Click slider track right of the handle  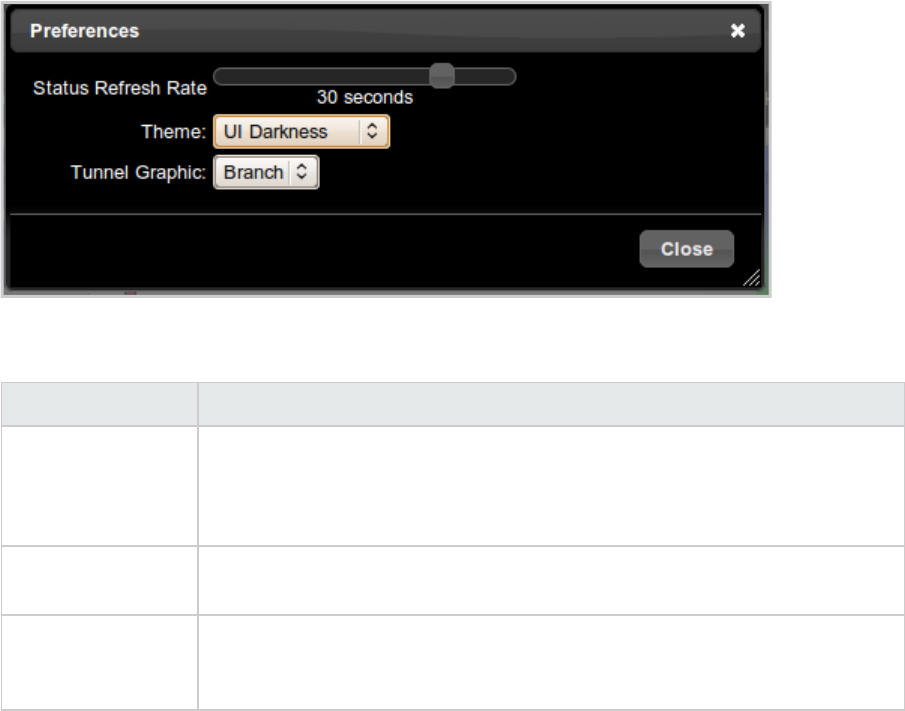tap(485, 76)
